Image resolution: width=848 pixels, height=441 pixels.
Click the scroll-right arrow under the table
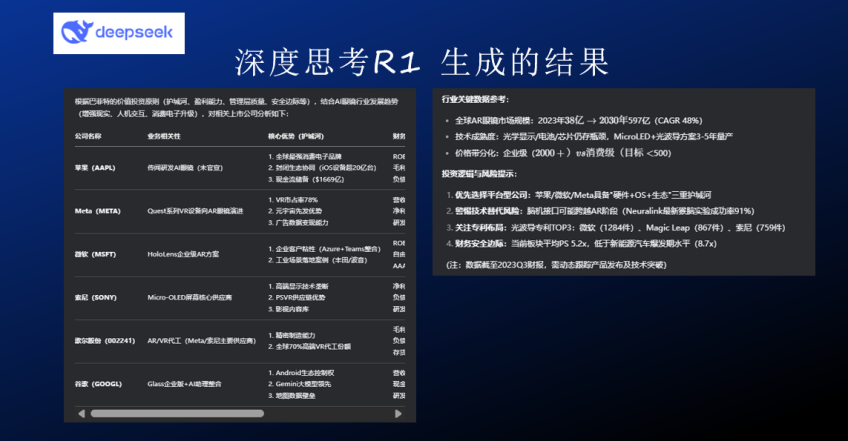point(399,413)
